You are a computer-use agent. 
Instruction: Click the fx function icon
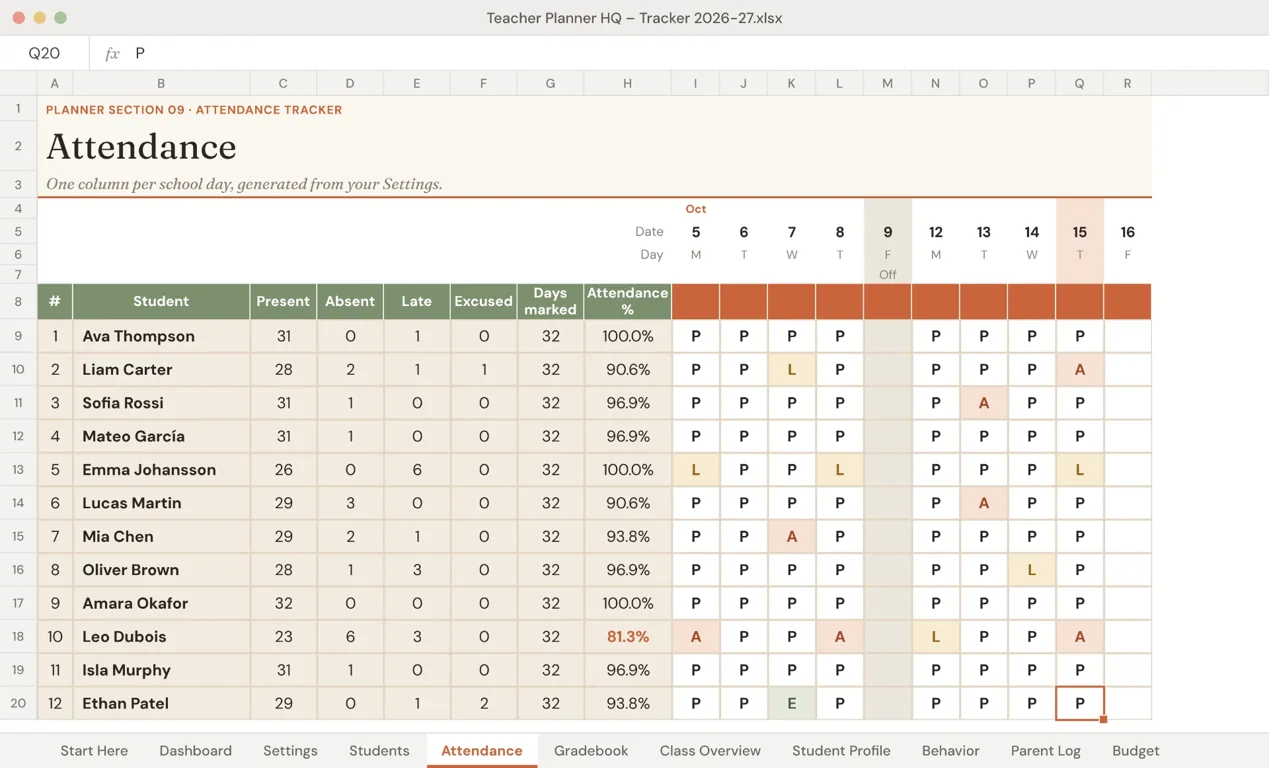(112, 53)
